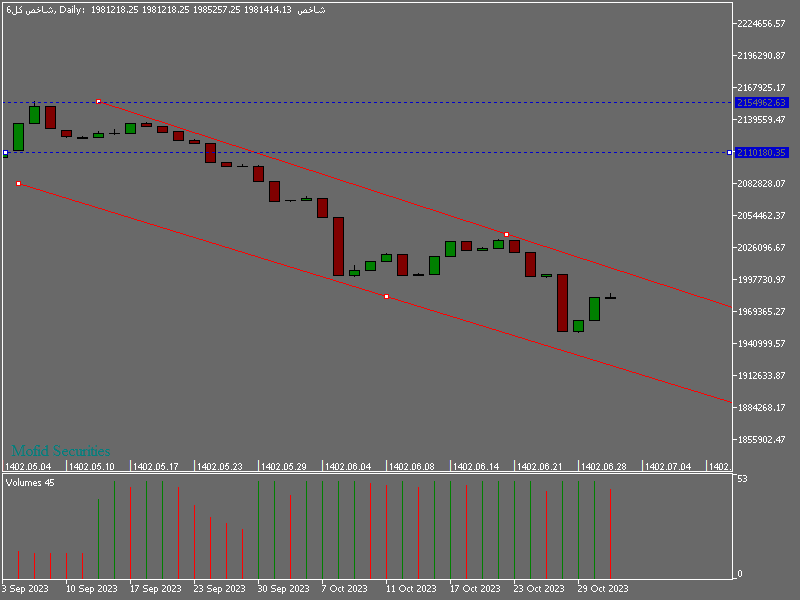
Task: Select the last candlestick on the chart
Action: point(610,297)
